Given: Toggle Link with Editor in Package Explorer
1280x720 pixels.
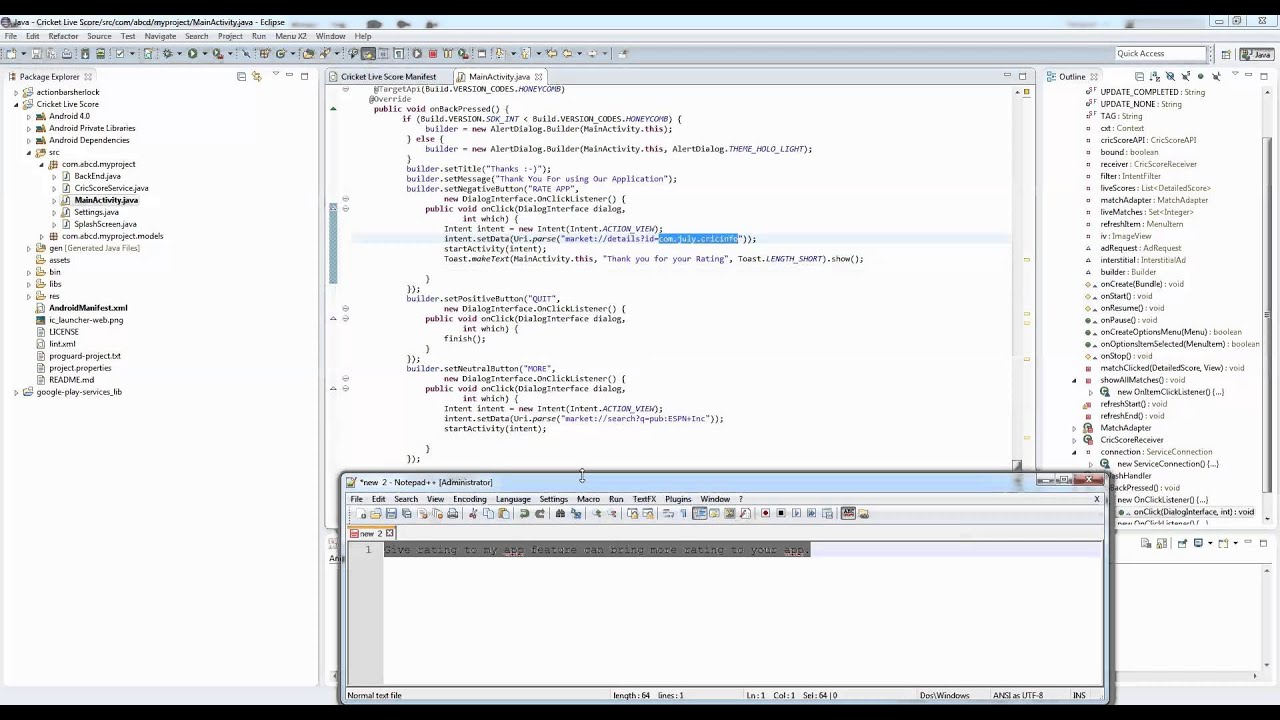Looking at the screenshot, I should (x=257, y=77).
